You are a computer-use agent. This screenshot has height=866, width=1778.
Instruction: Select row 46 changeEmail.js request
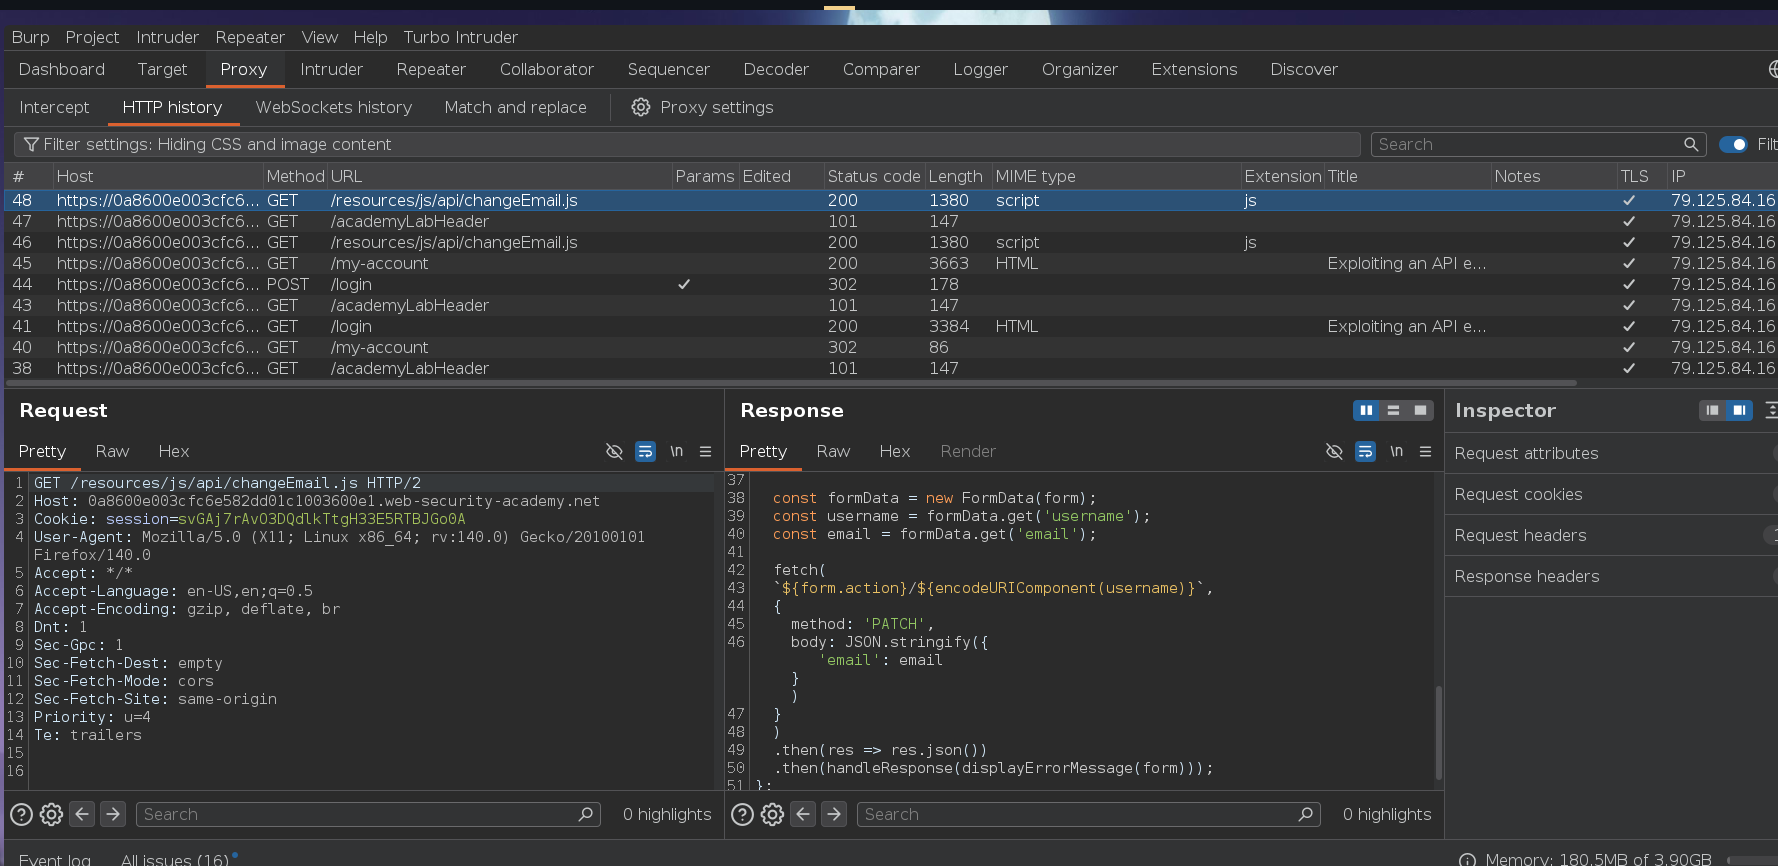tap(889, 242)
